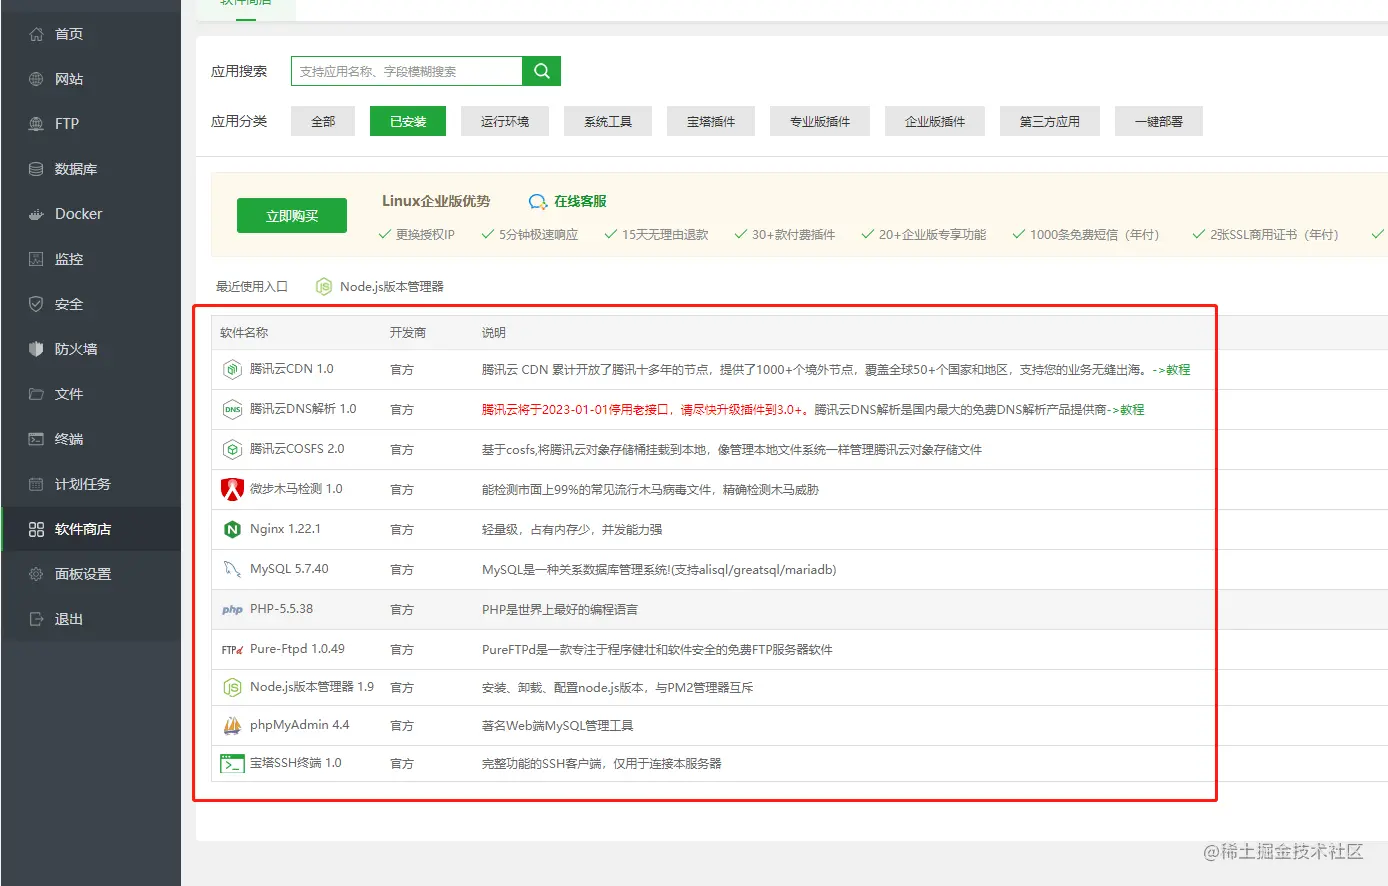
Task: Click the firewall shield icon beside 防火墙
Action: [x=37, y=349]
